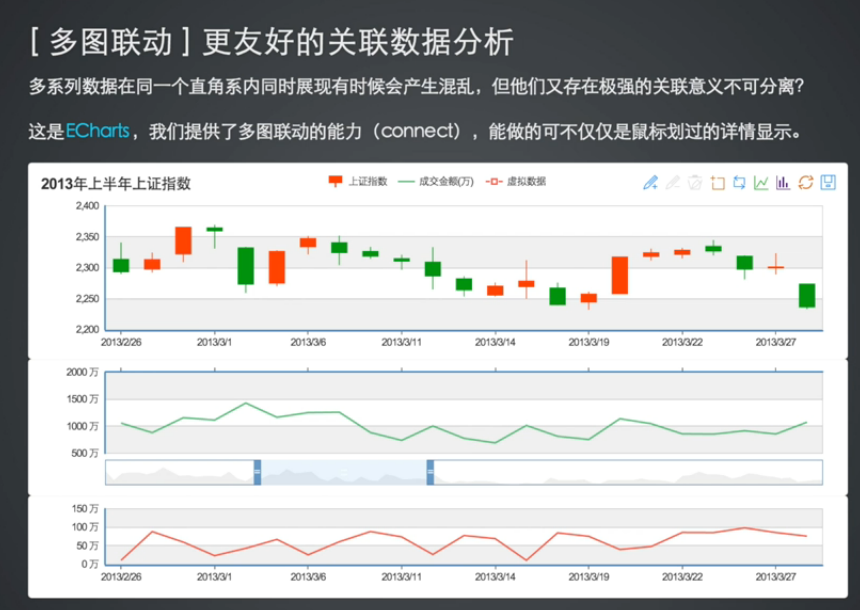
Task: Save chart as image with floppy icon
Action: [828, 183]
